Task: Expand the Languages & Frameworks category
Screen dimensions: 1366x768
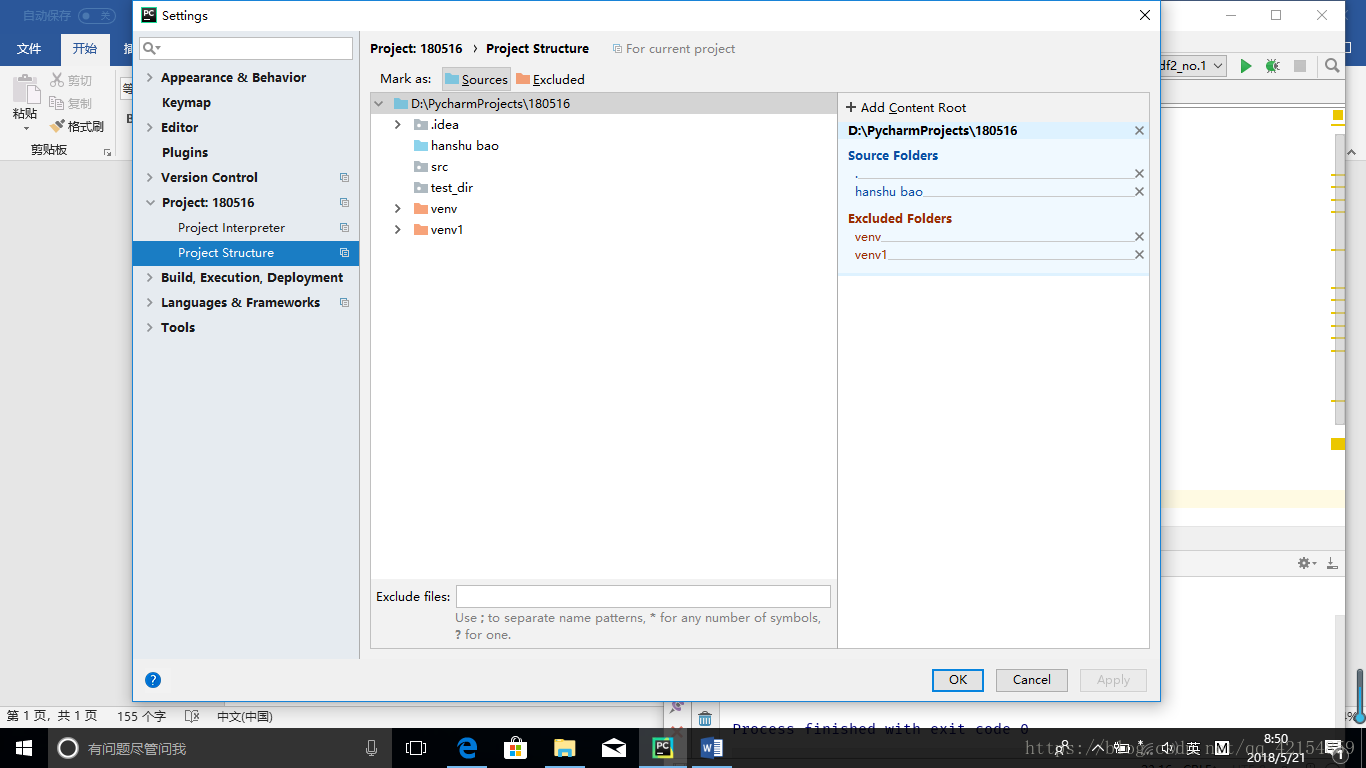Action: [x=150, y=303]
